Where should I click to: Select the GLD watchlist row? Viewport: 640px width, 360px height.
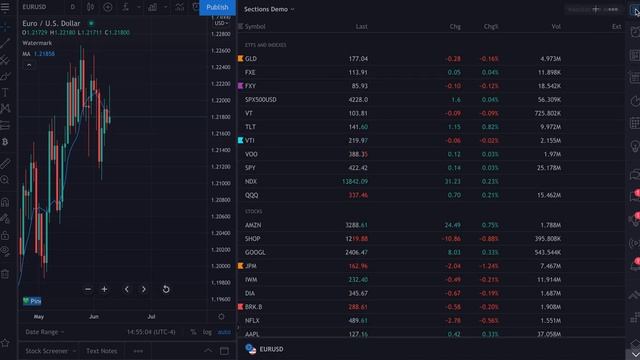point(431,59)
